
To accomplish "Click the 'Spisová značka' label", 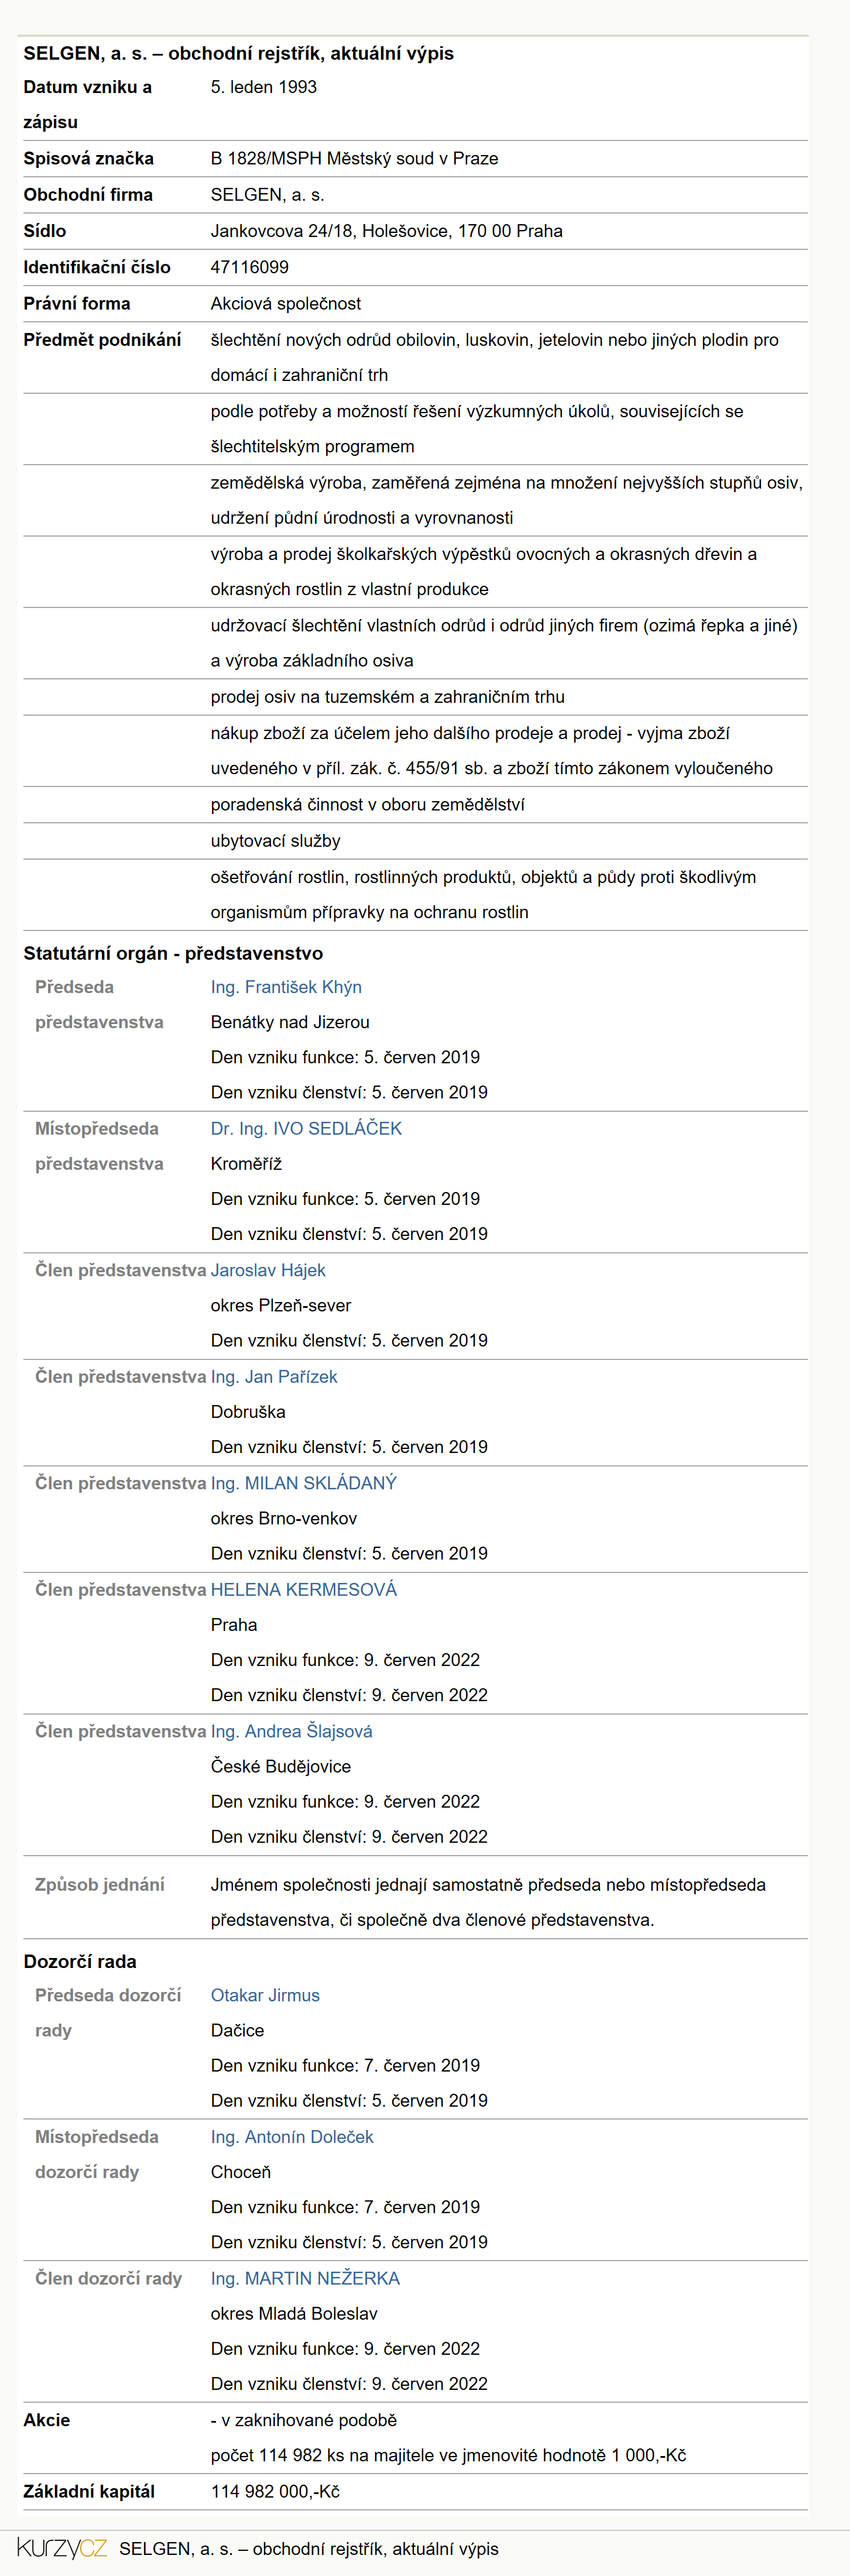I will [x=89, y=158].
